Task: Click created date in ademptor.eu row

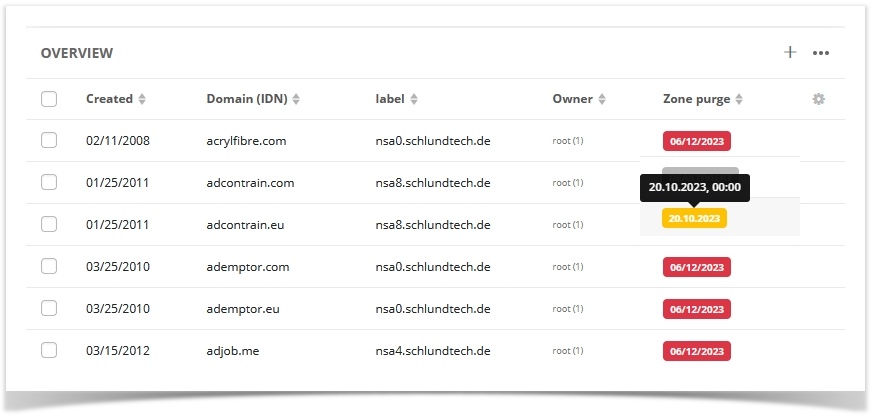Action: [x=118, y=309]
